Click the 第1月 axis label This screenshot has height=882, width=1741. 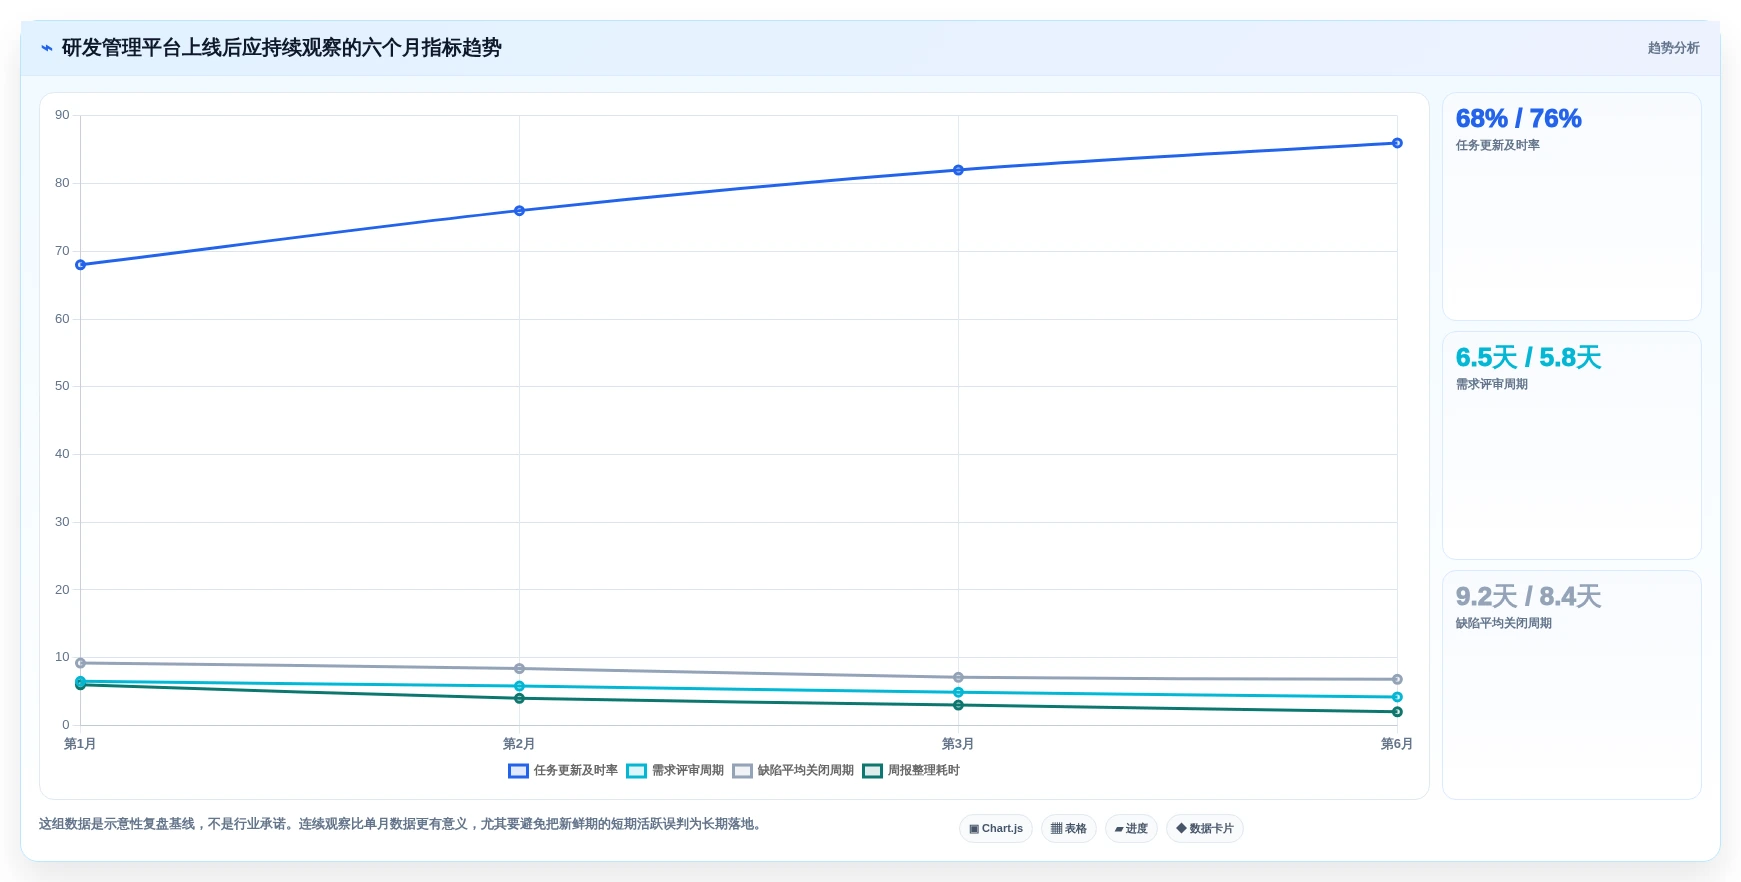(x=80, y=744)
